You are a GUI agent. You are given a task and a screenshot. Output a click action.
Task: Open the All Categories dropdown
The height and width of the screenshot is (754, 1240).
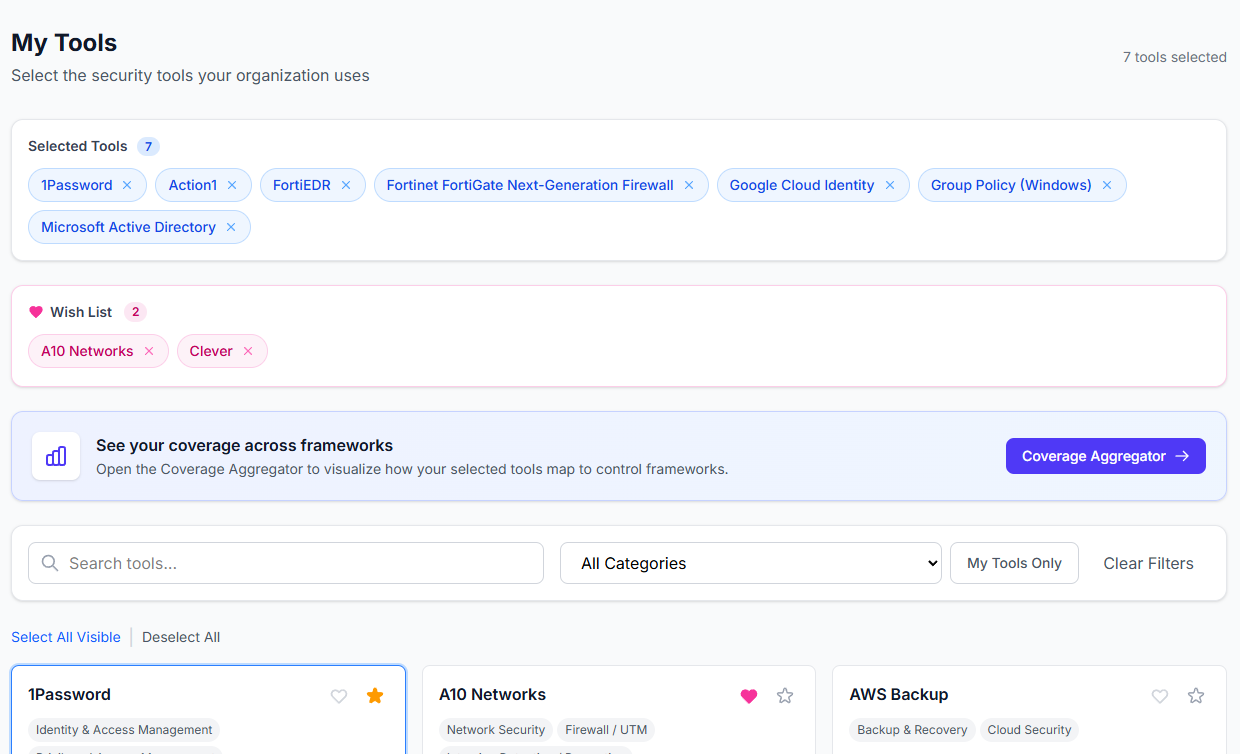[751, 563]
